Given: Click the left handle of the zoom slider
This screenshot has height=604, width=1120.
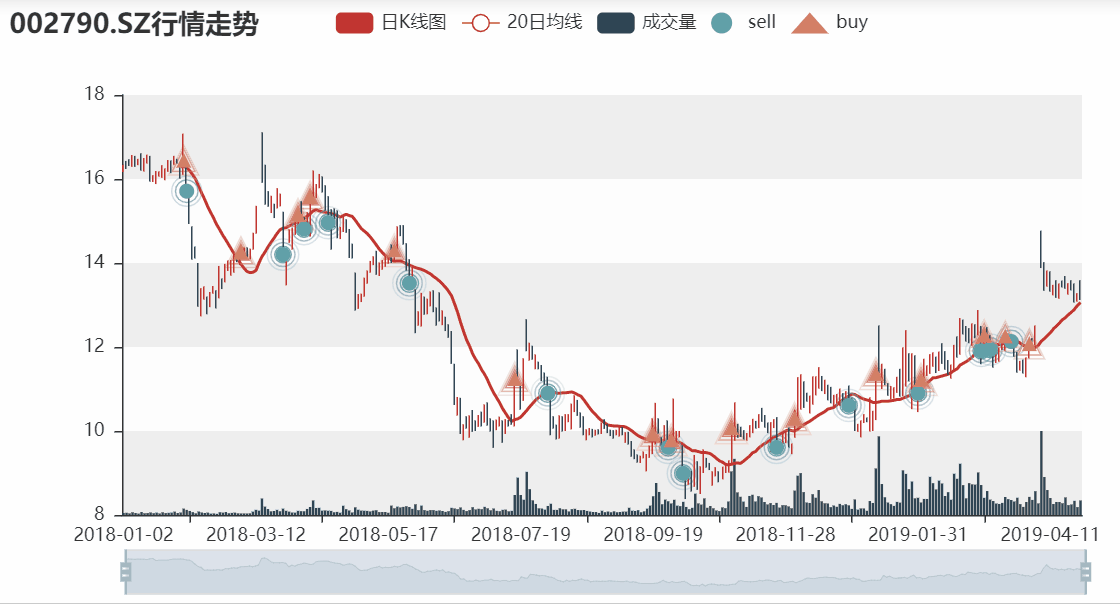Looking at the screenshot, I should 124,573.
